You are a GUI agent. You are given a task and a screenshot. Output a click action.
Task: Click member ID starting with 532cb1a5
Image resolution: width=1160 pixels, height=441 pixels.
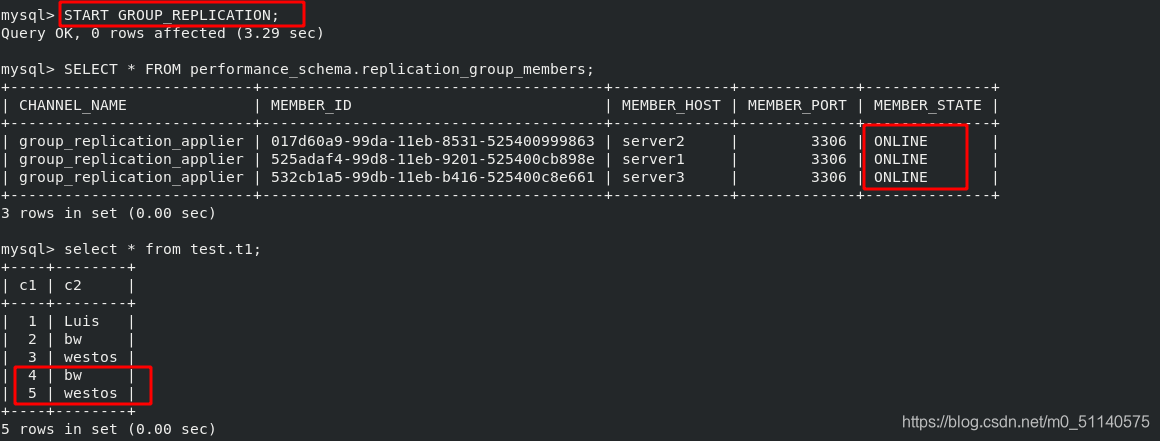point(432,177)
